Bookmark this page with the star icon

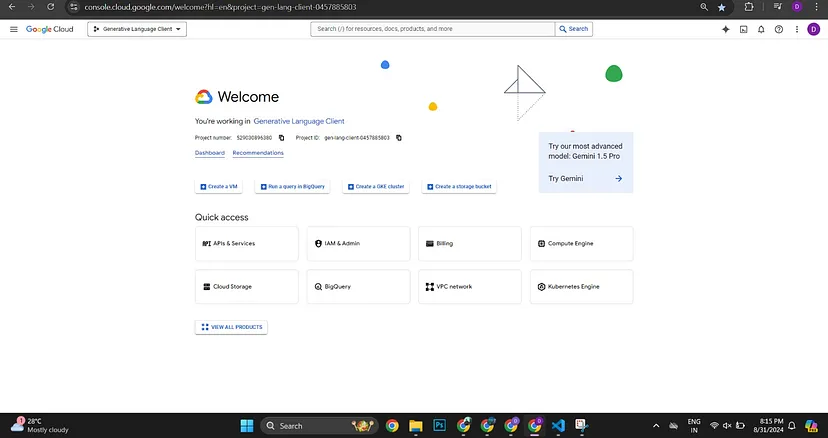(721, 7)
